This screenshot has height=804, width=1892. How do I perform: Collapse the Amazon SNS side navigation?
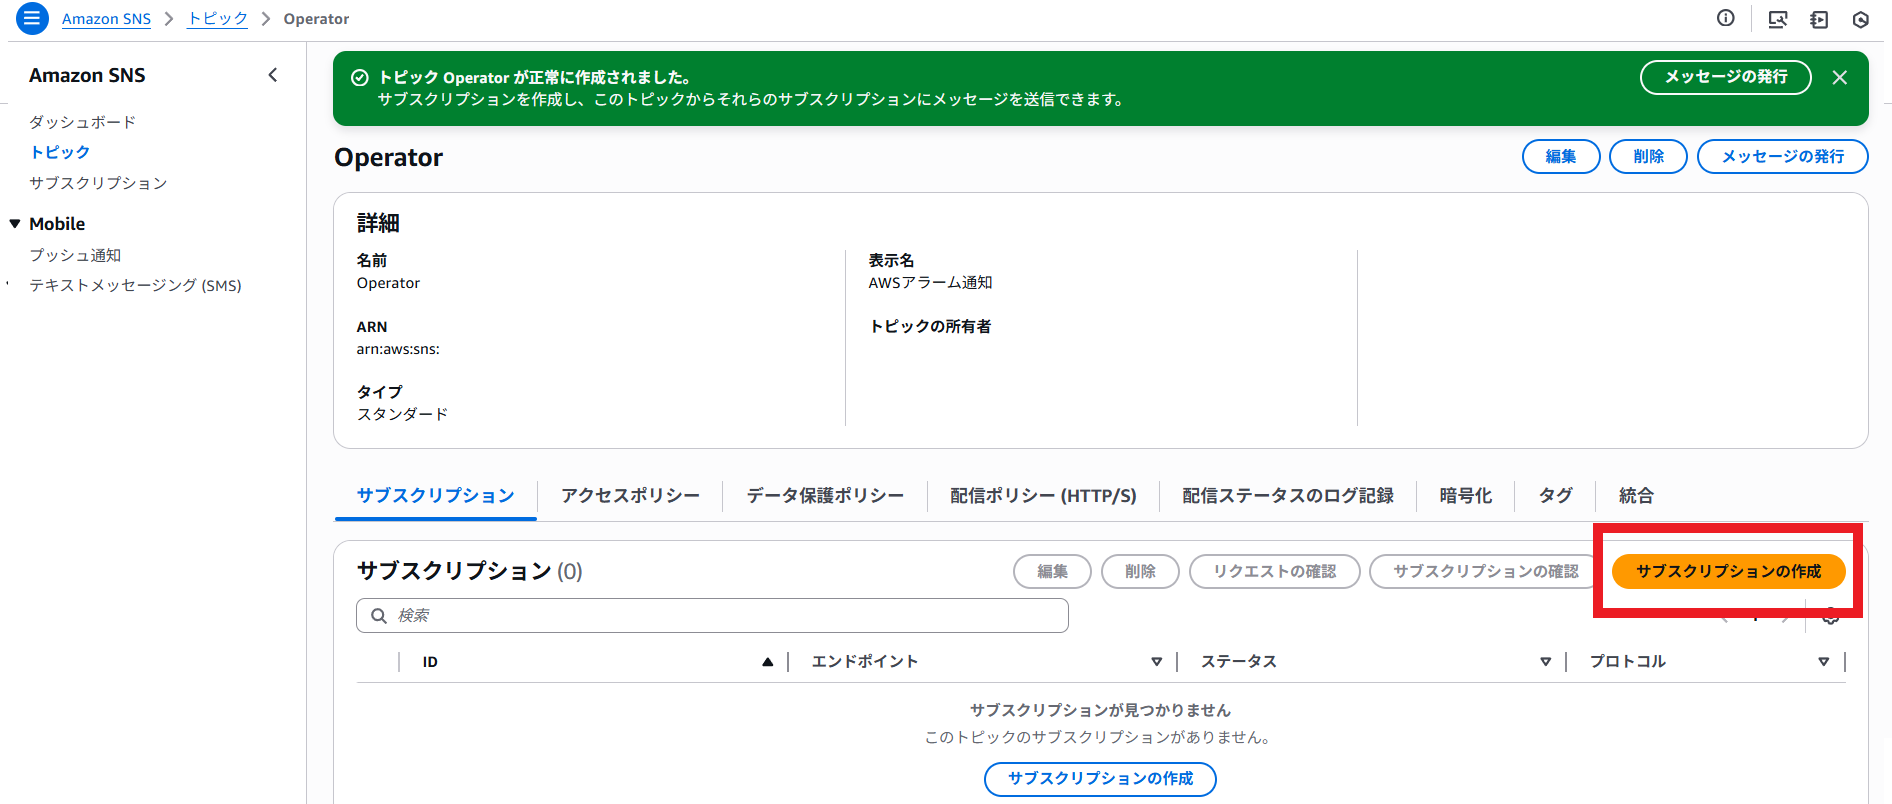[273, 75]
